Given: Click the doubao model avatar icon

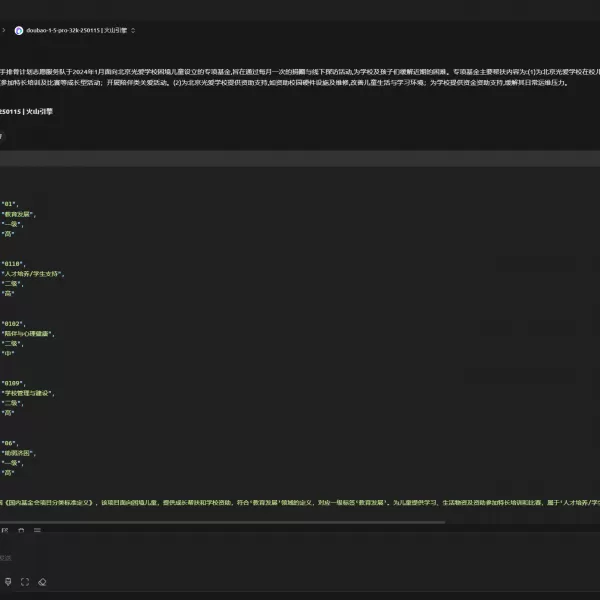Looking at the screenshot, I should [x=18, y=30].
